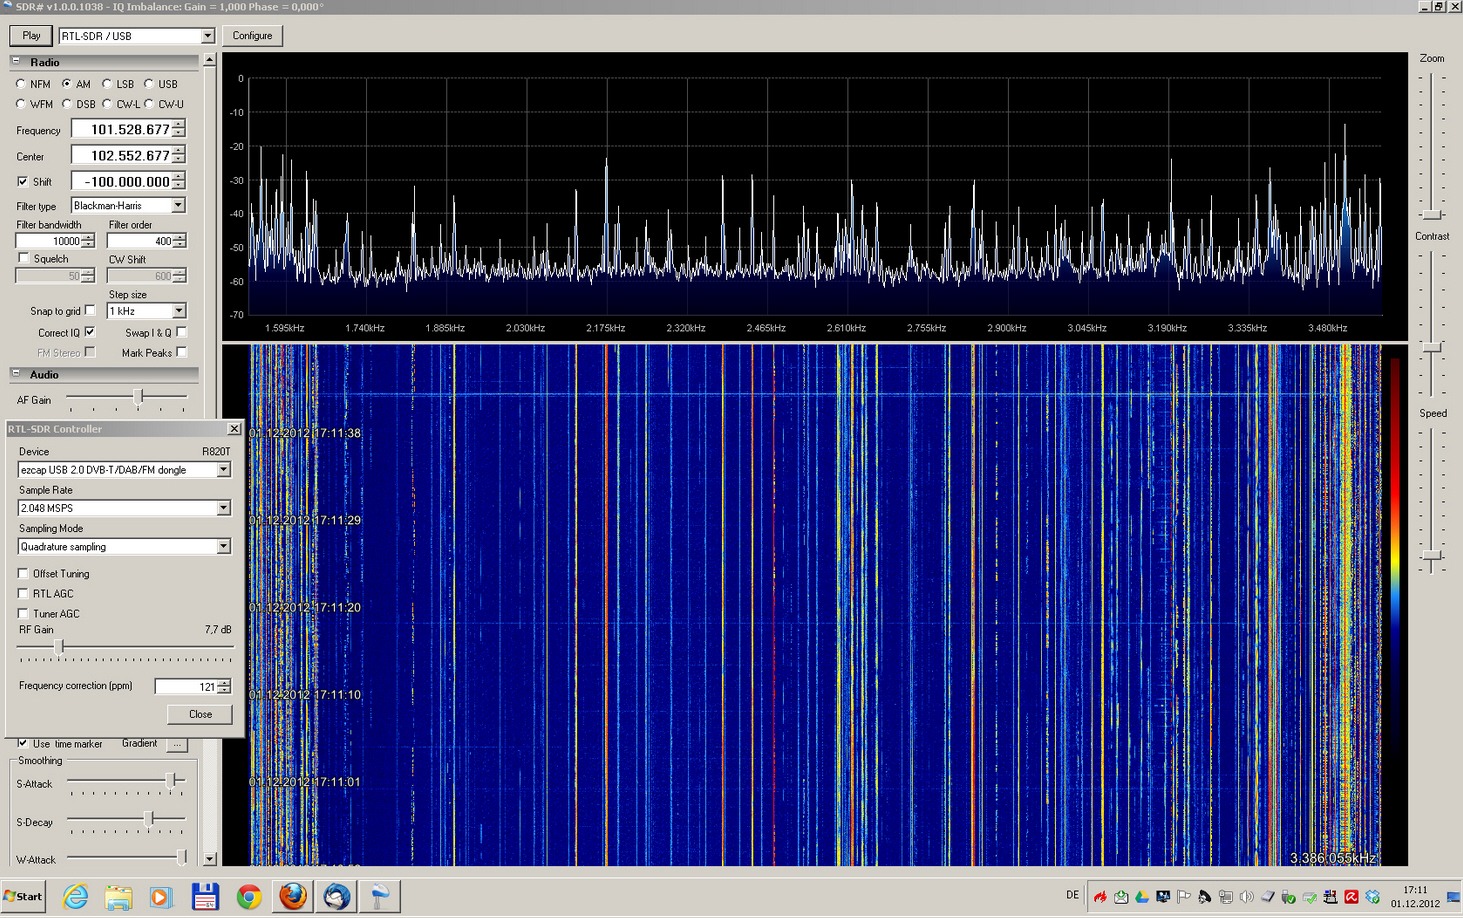Expand the Filter type dropdown
1463x918 pixels.
[x=178, y=206]
